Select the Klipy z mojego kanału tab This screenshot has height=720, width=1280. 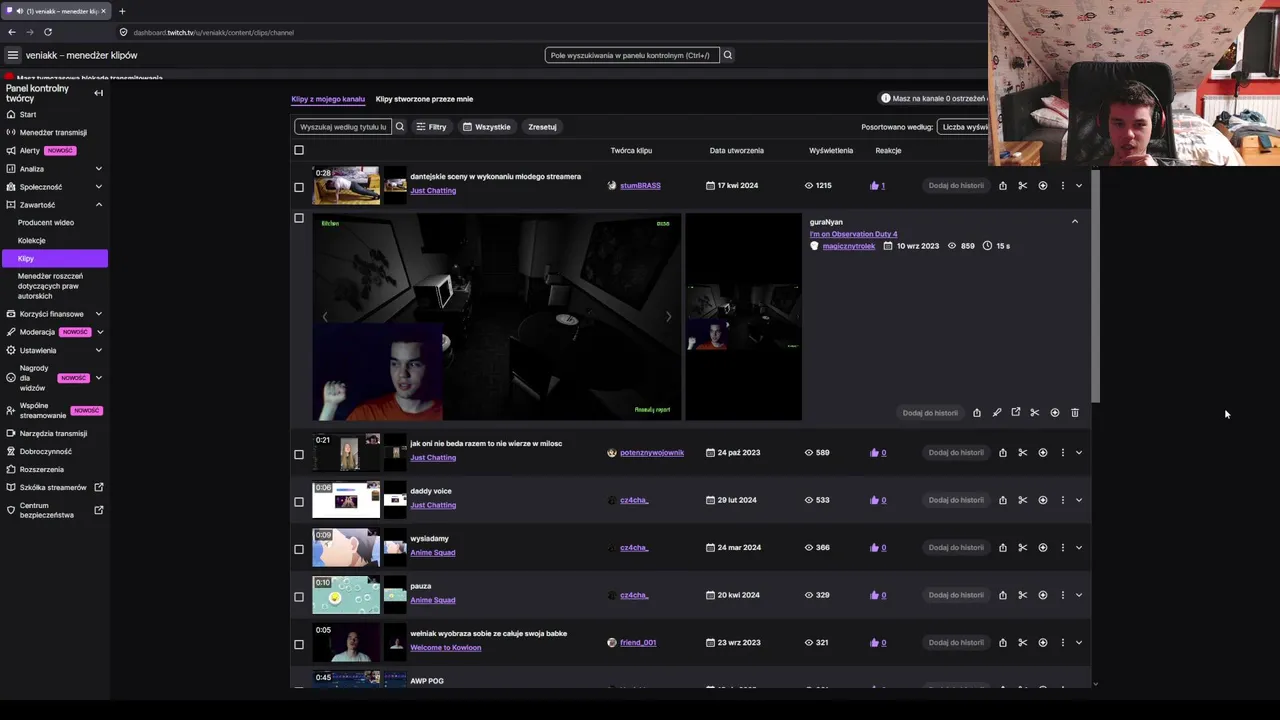pos(328,99)
